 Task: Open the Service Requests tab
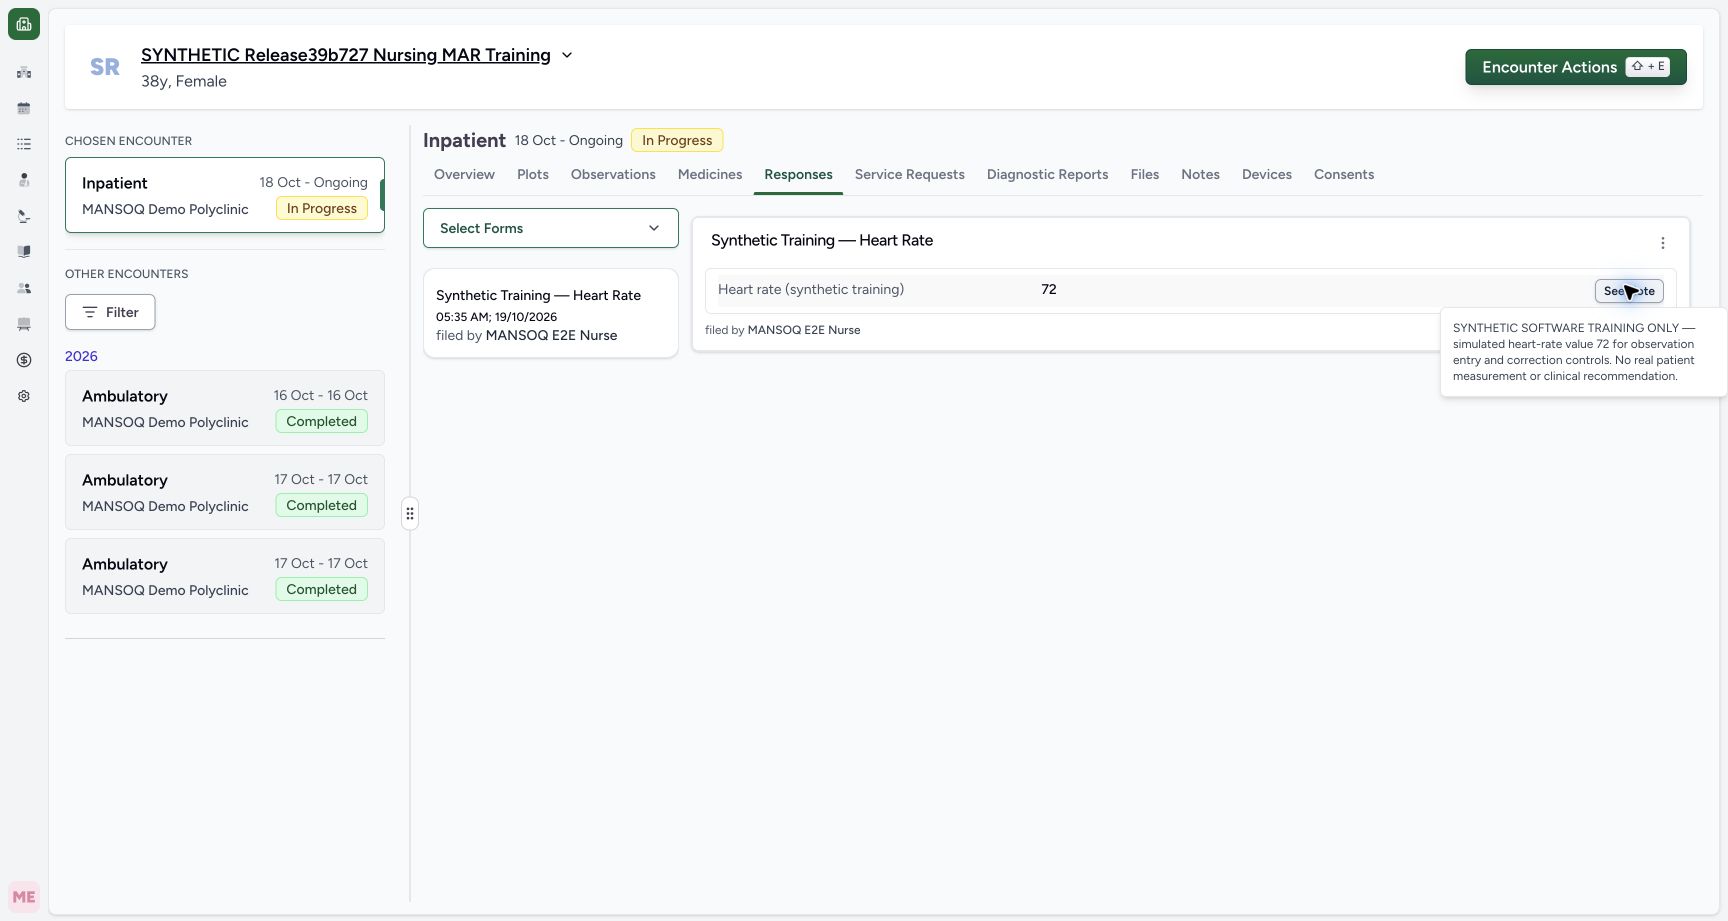point(910,174)
